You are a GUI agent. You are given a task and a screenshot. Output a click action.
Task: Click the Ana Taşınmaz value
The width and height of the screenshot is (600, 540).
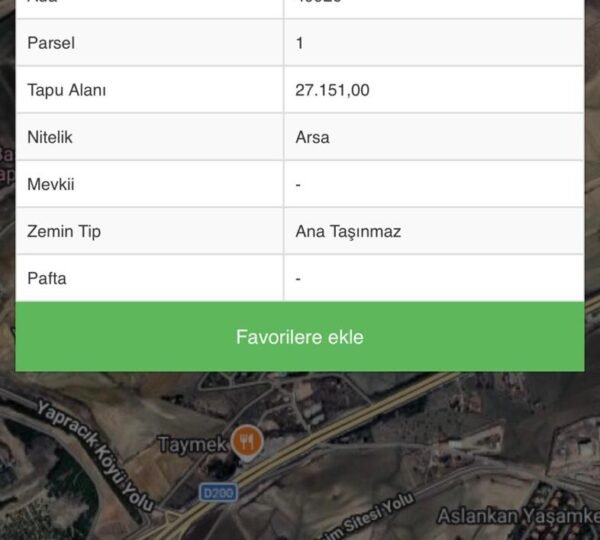coord(348,232)
